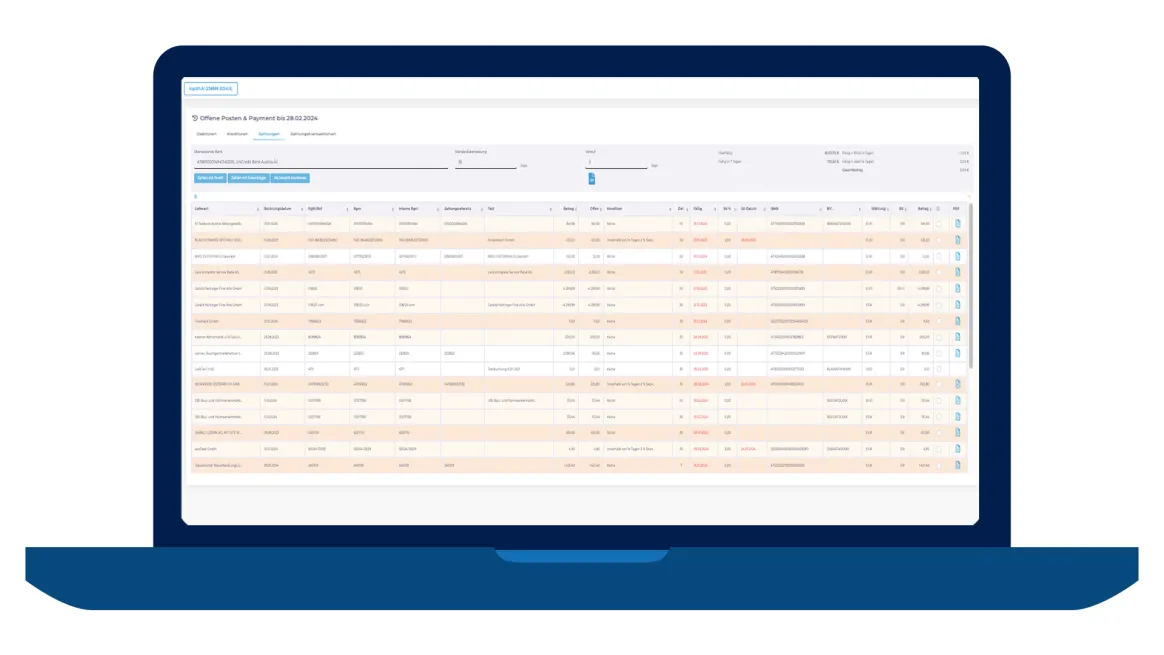Focus the Verlauf input field
Viewport: 1164px width, 655px height.
(x=616, y=162)
